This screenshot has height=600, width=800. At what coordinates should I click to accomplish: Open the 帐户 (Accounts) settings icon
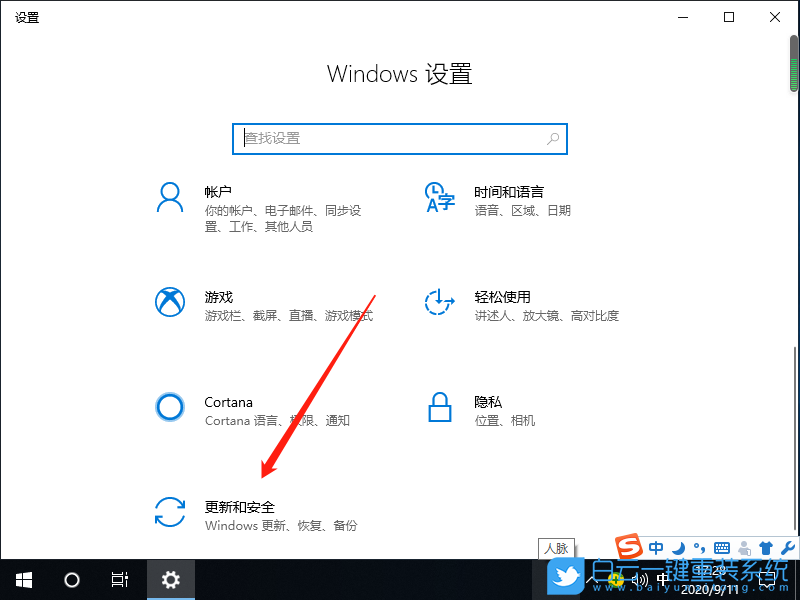(170, 198)
